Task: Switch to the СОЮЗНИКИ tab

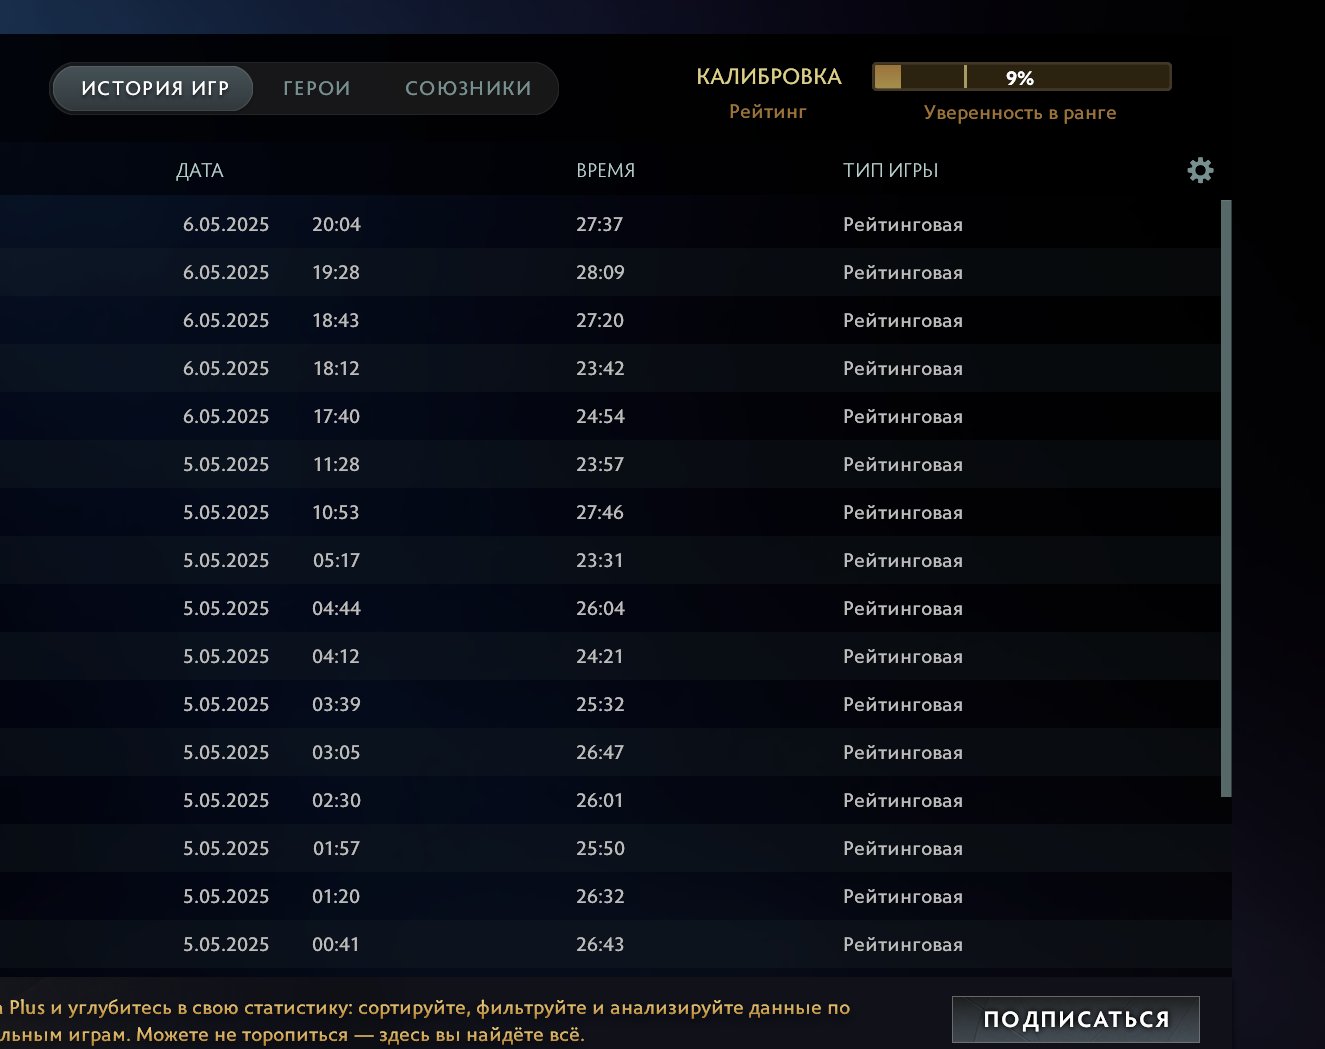Action: click(468, 88)
